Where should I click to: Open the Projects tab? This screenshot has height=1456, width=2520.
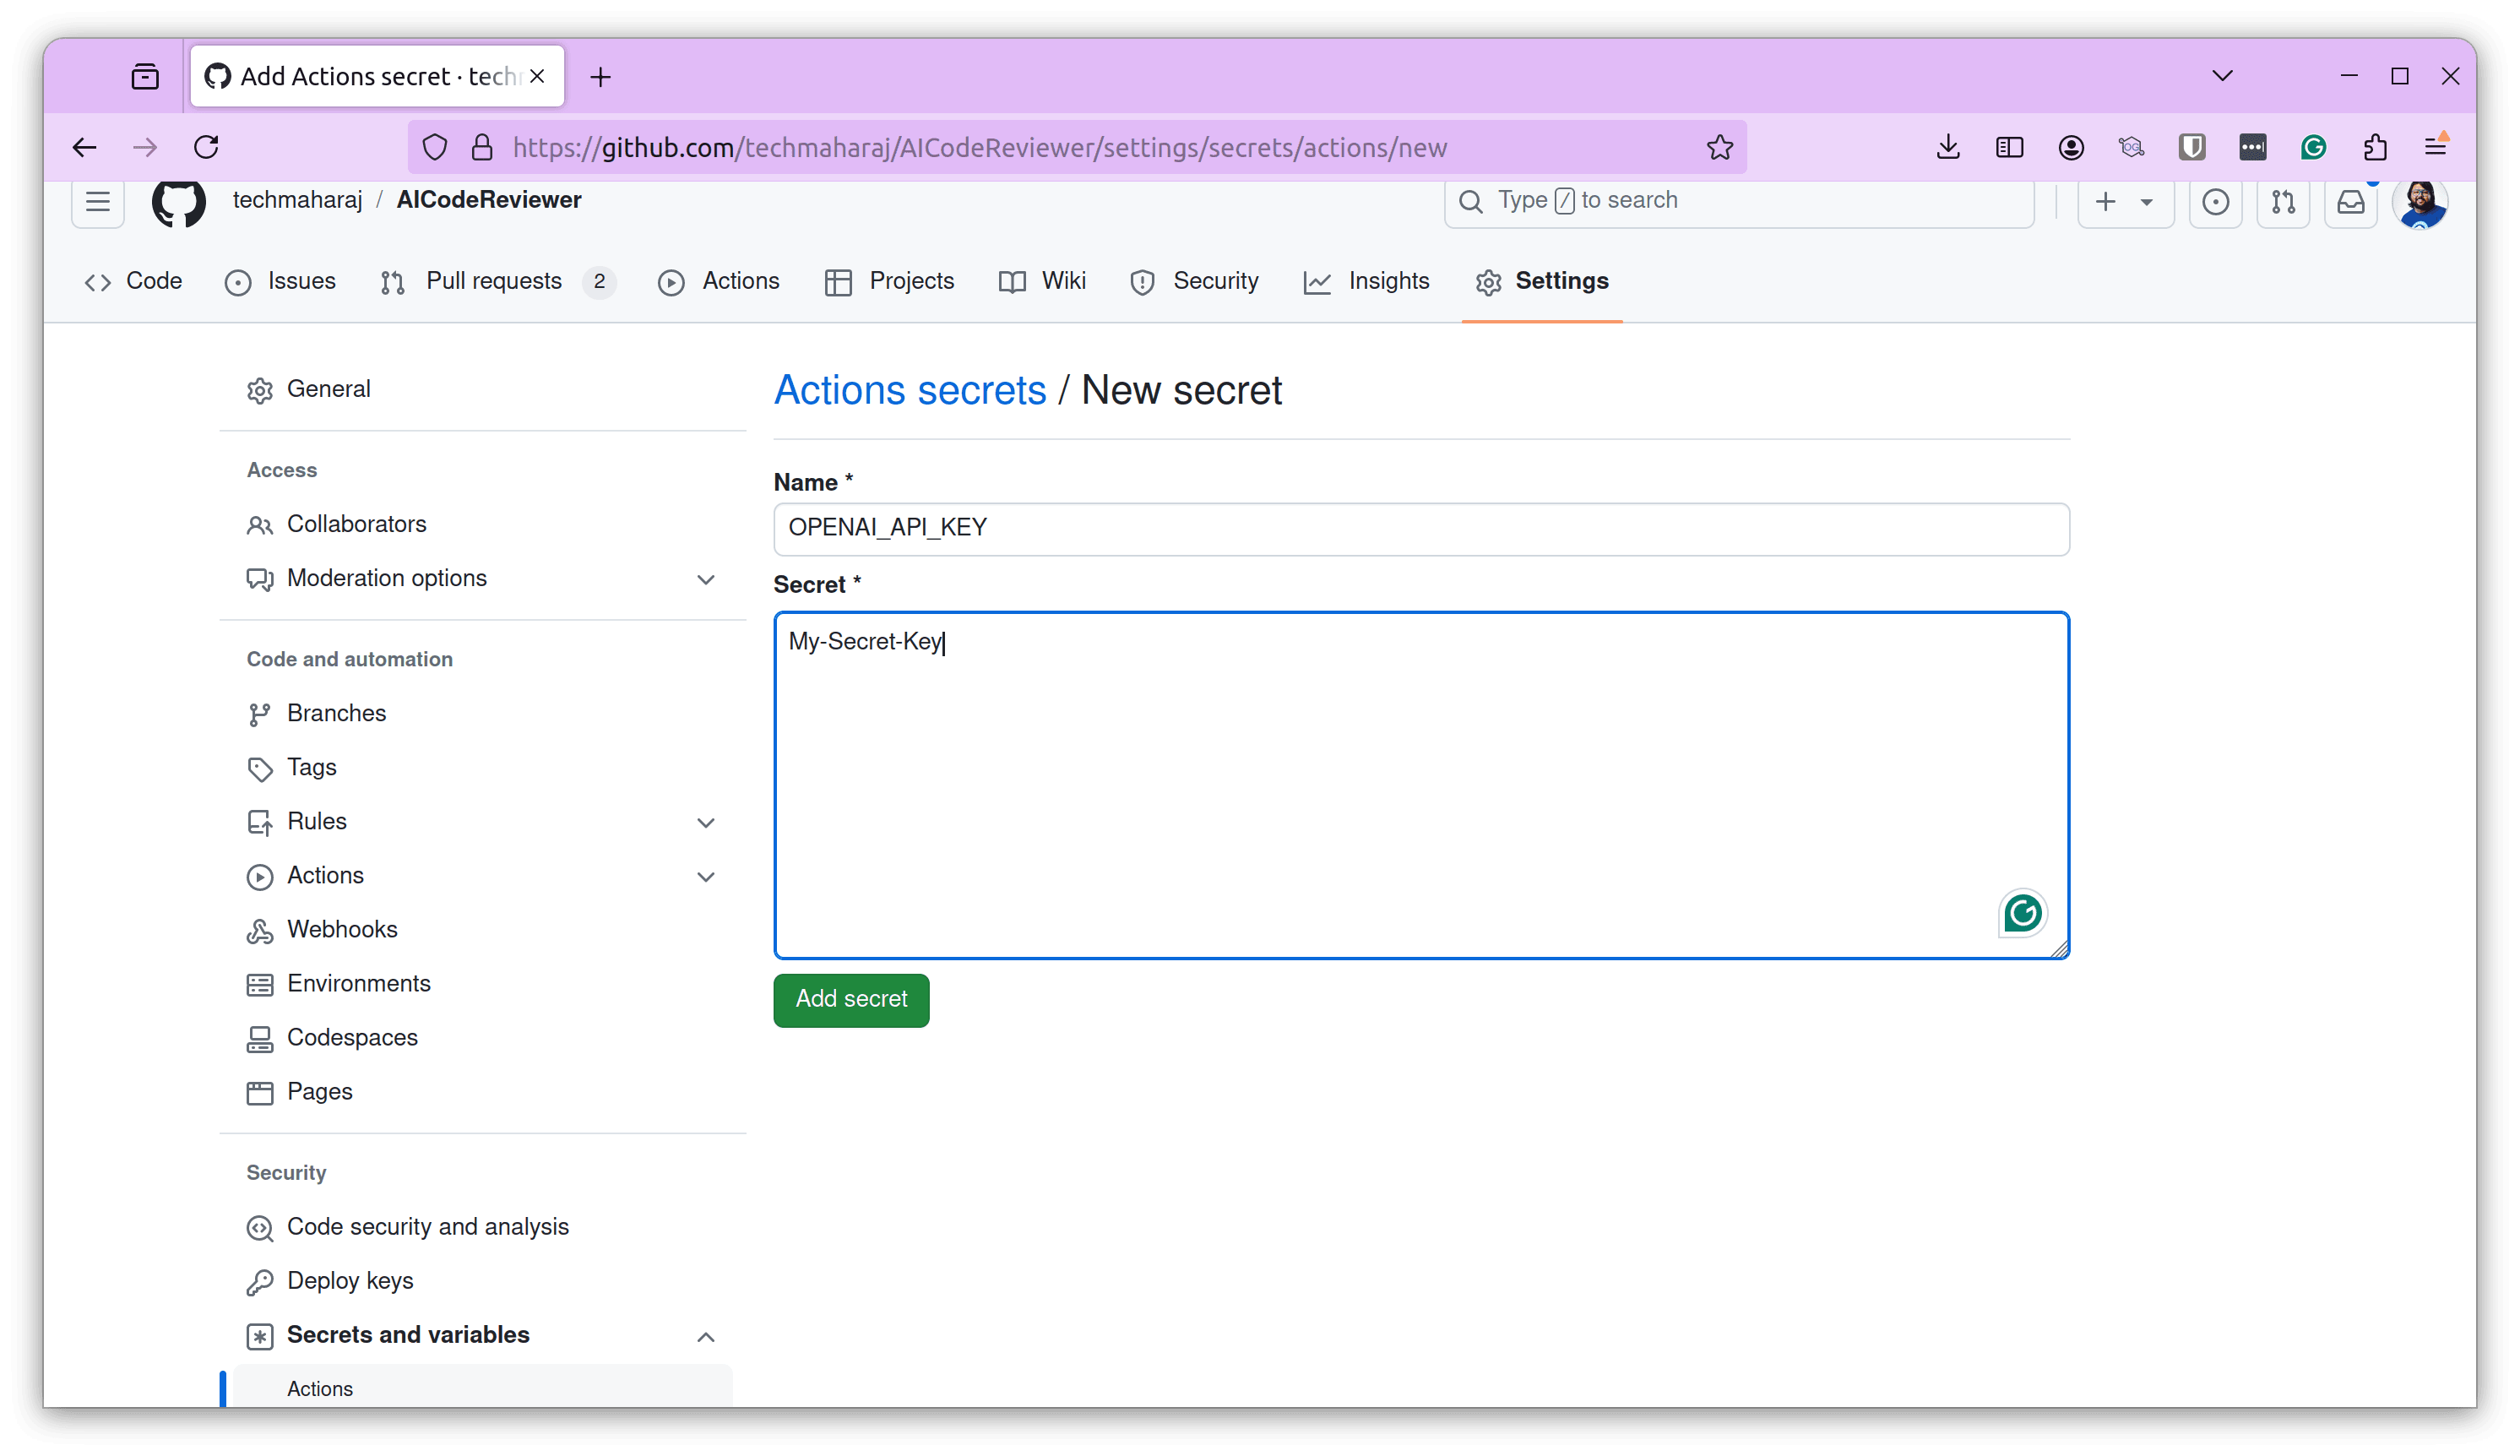[x=890, y=282]
